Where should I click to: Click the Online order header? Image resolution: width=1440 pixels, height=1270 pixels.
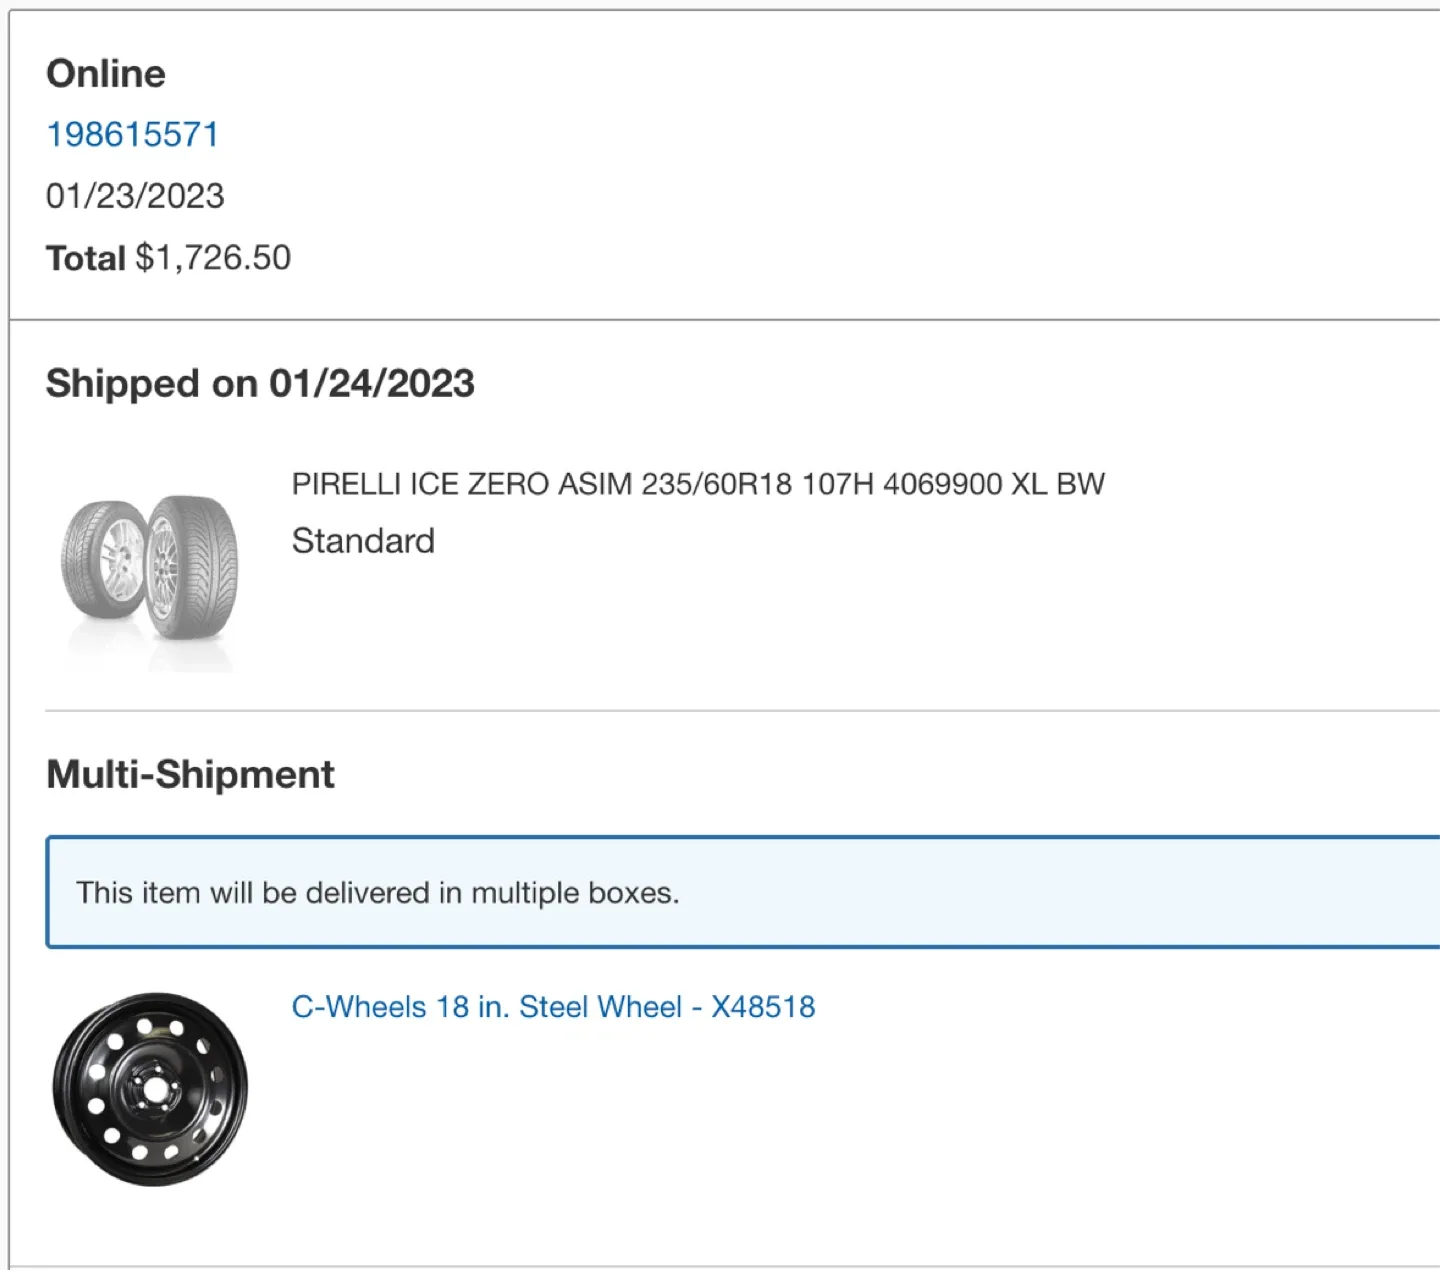pos(107,72)
